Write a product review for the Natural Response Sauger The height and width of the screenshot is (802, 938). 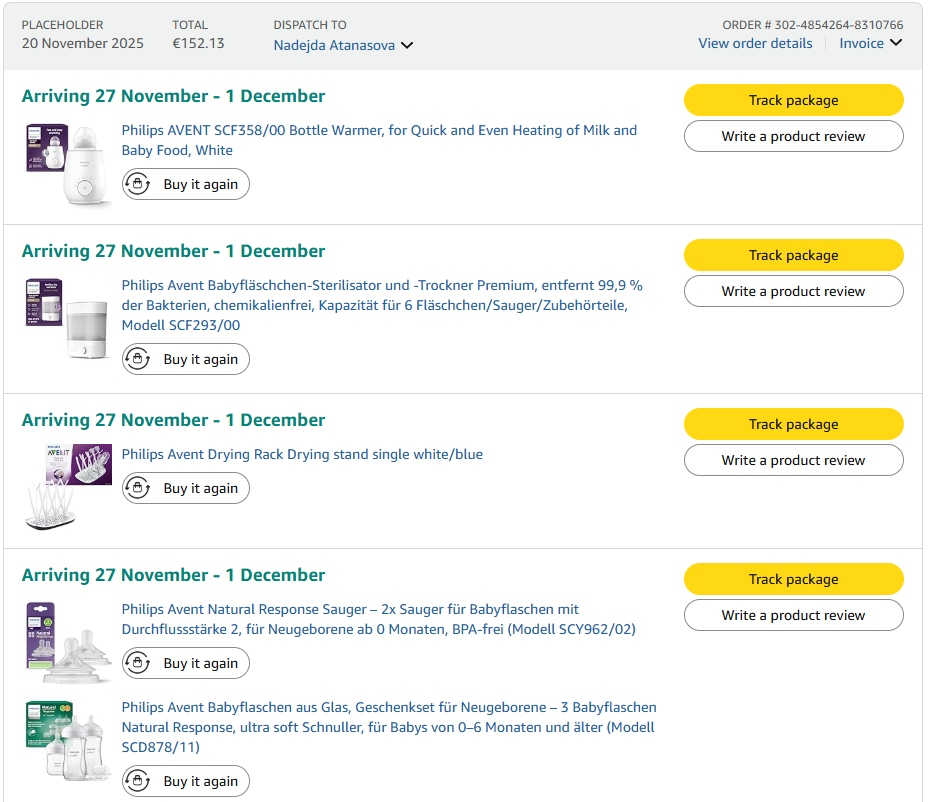click(x=793, y=615)
